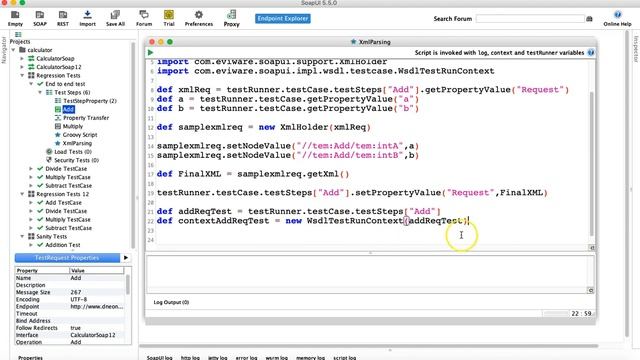Screen dimensions: 640x360
Task: Switch to the memory log tab
Action: click(310, 358)
